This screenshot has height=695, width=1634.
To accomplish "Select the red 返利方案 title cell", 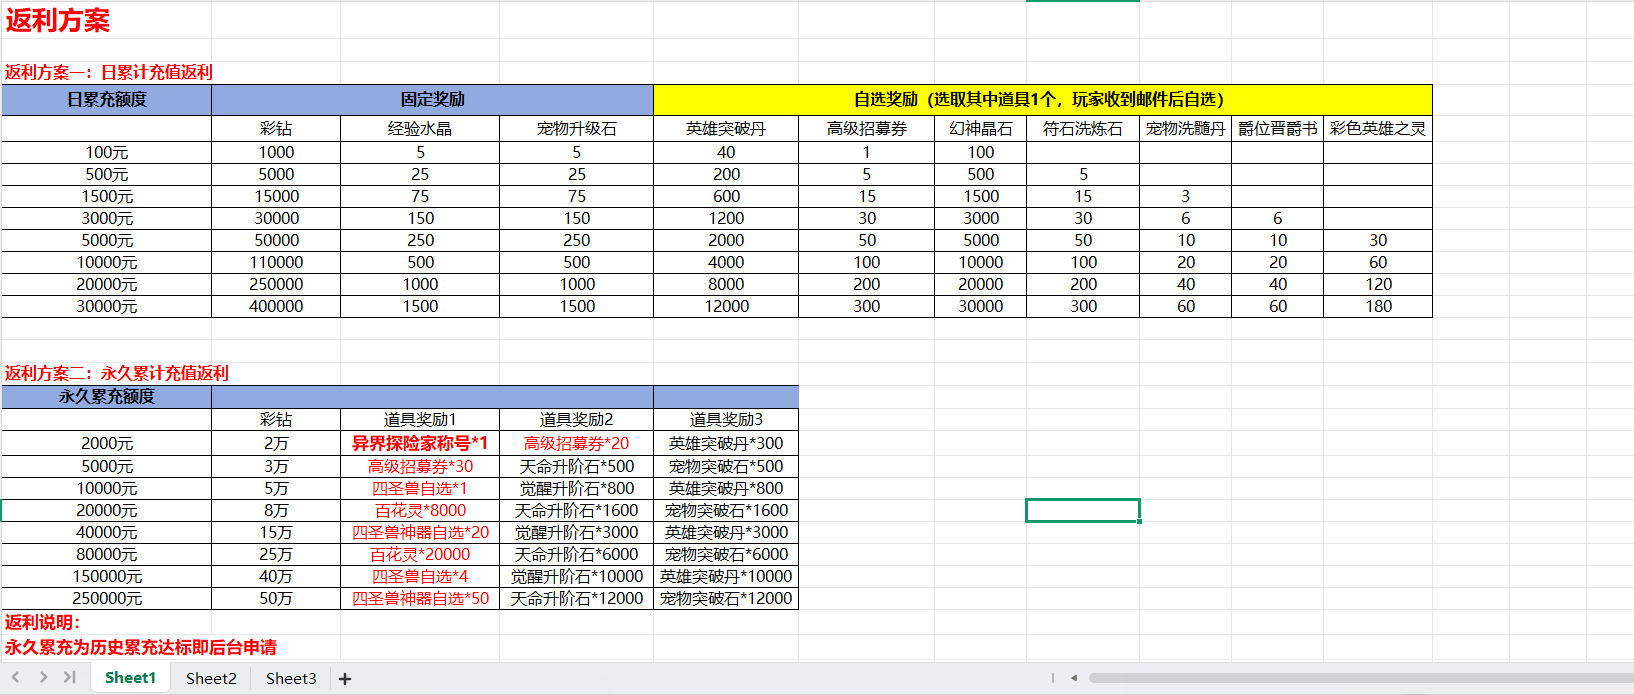I will tap(58, 20).
